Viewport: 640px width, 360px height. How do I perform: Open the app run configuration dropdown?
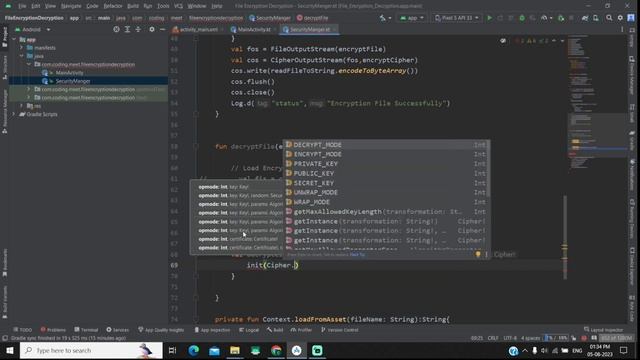[412, 18]
